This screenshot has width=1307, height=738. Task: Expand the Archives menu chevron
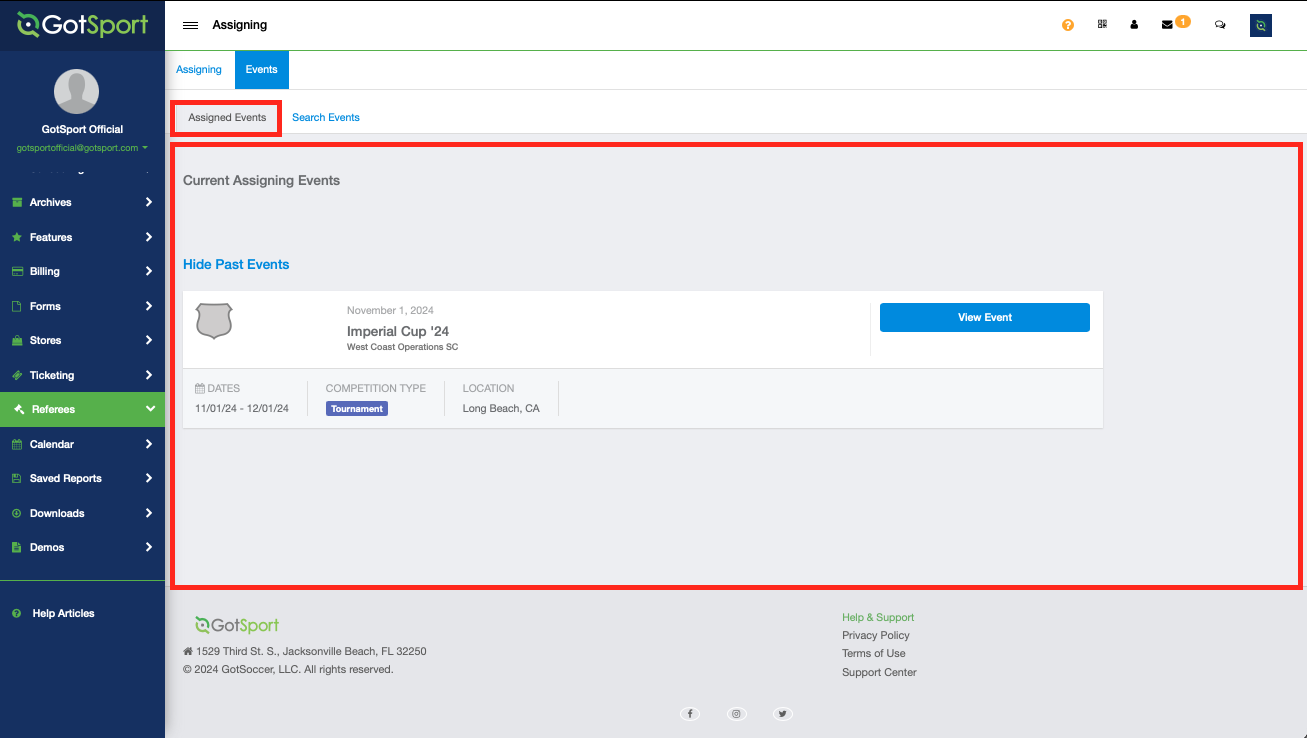tap(149, 202)
